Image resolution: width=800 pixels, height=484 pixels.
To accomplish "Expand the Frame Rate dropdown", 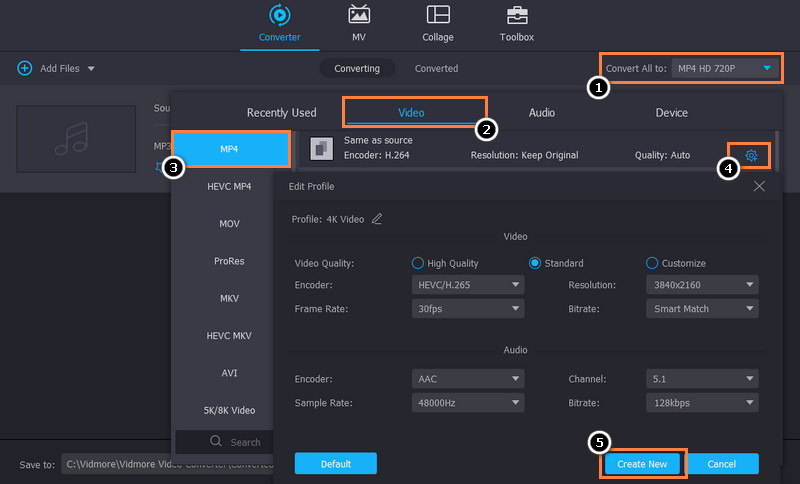I will (x=468, y=309).
